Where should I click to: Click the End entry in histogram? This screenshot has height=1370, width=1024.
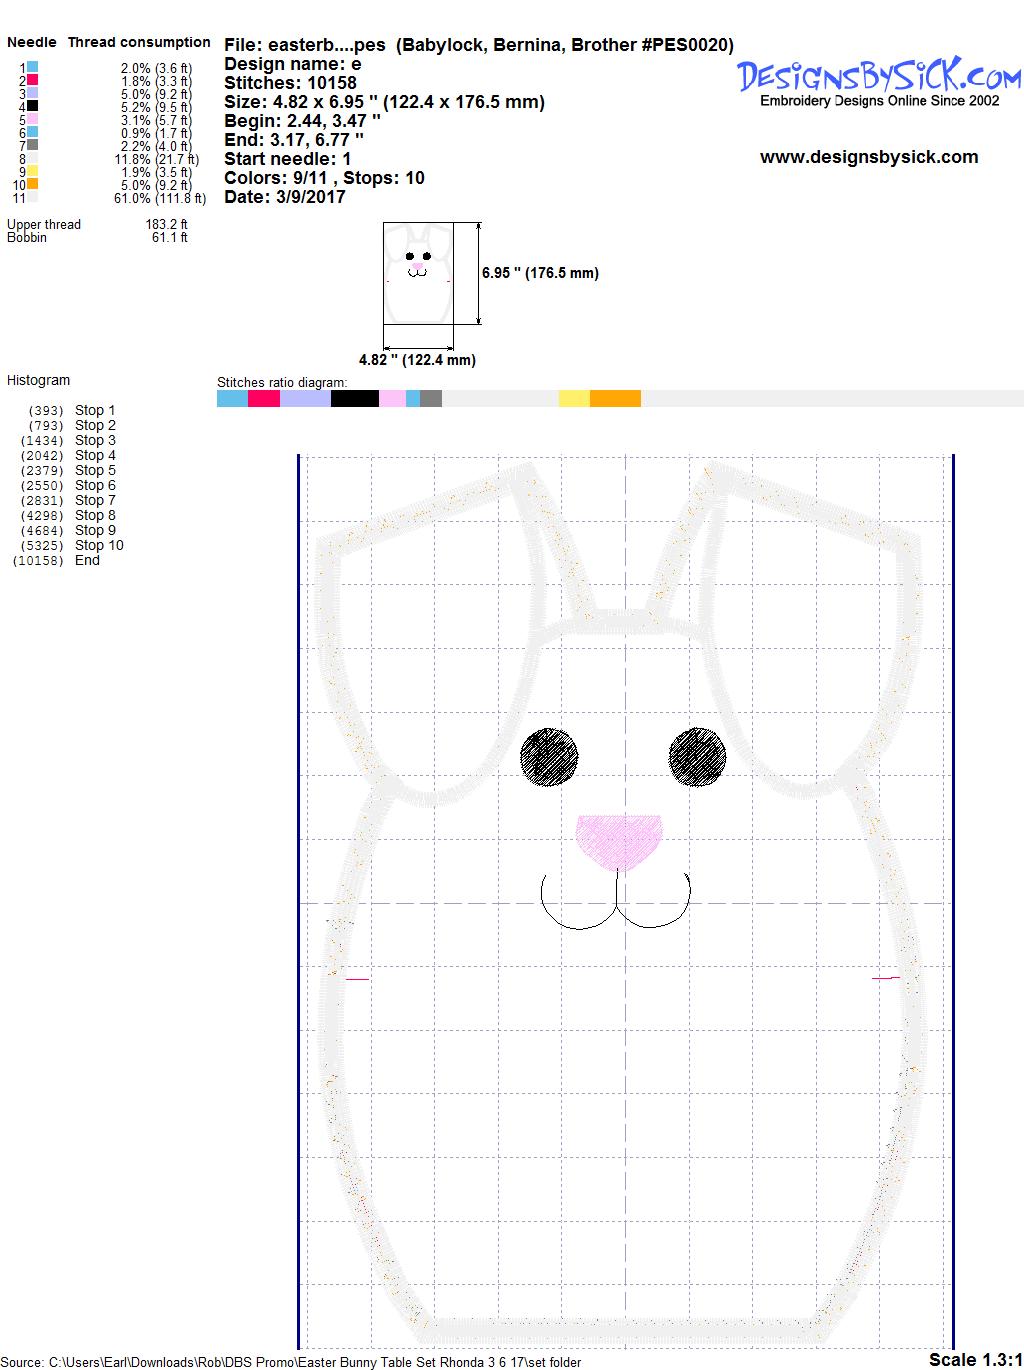[87, 560]
